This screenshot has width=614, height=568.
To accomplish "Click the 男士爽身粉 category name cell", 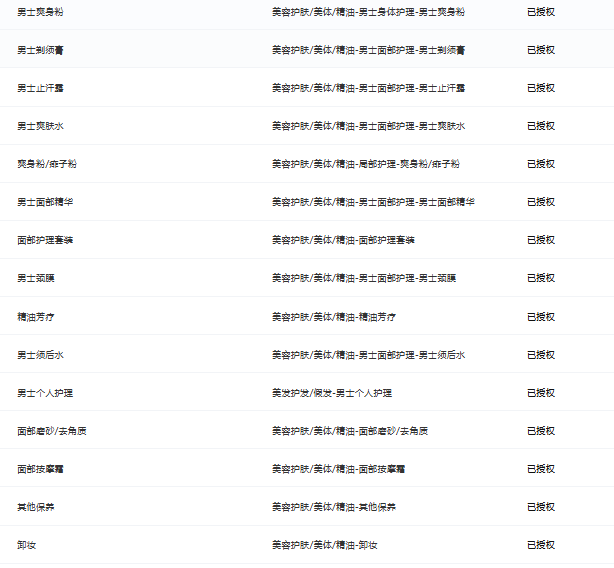I will (41, 12).
